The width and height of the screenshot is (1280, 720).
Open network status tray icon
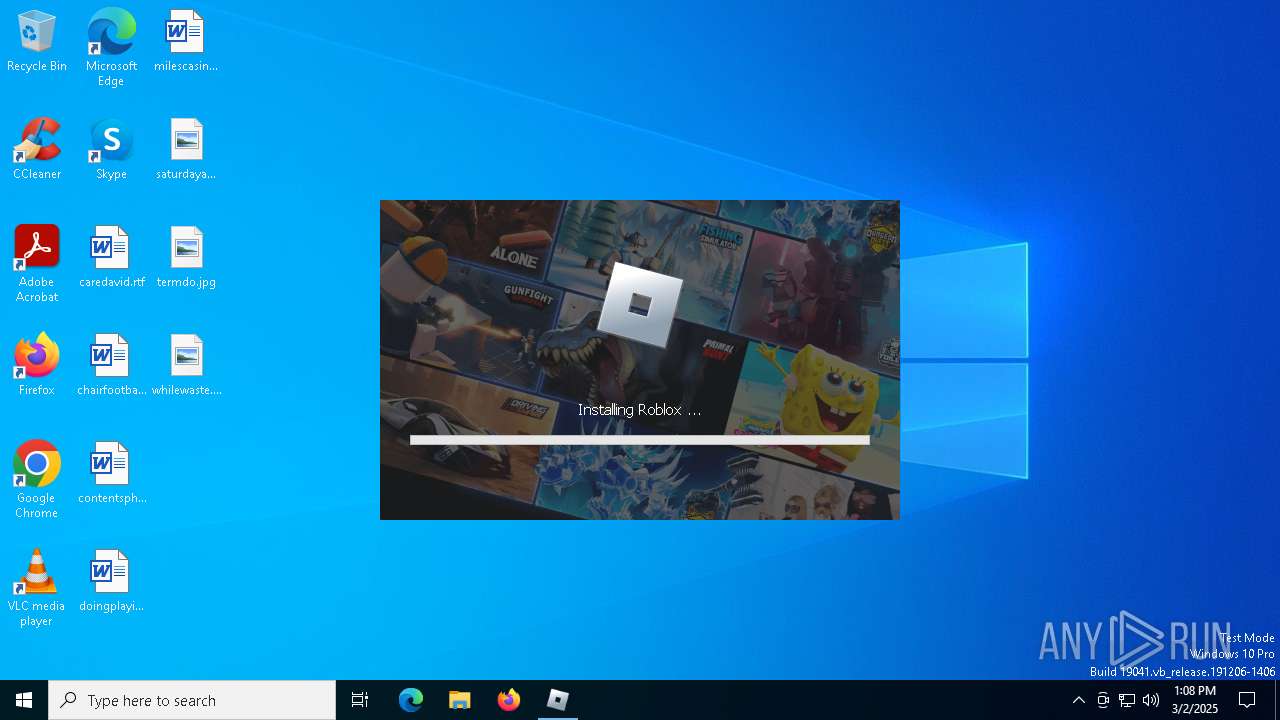1127,700
